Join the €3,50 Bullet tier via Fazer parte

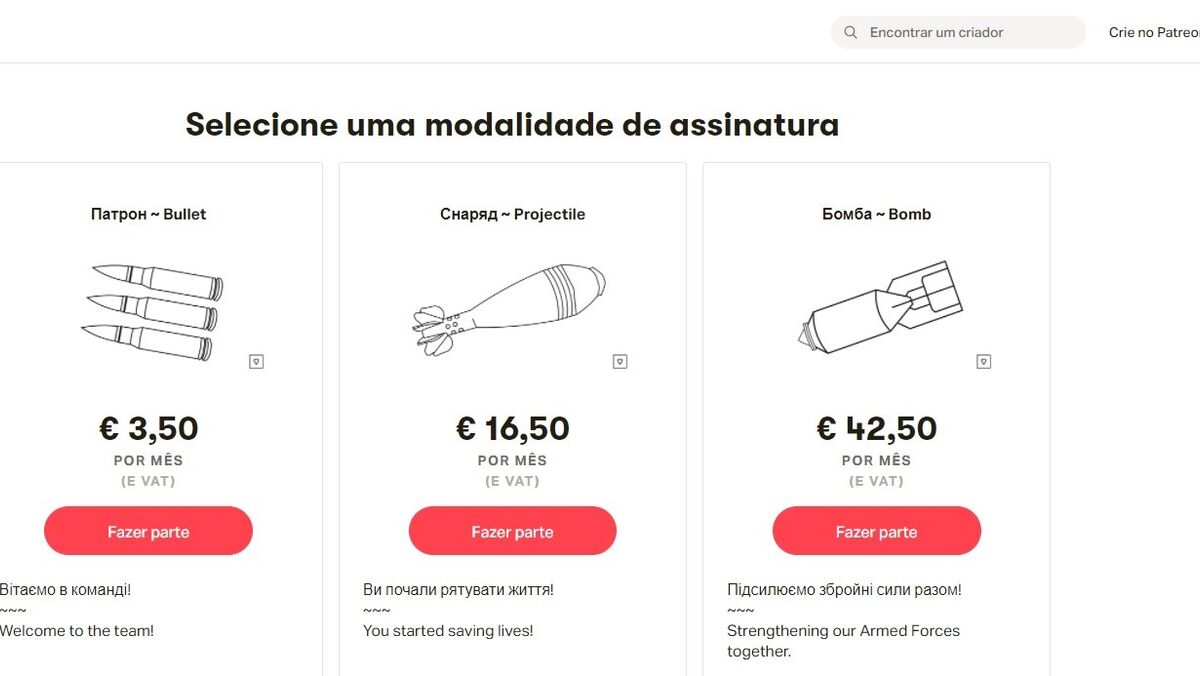148,531
